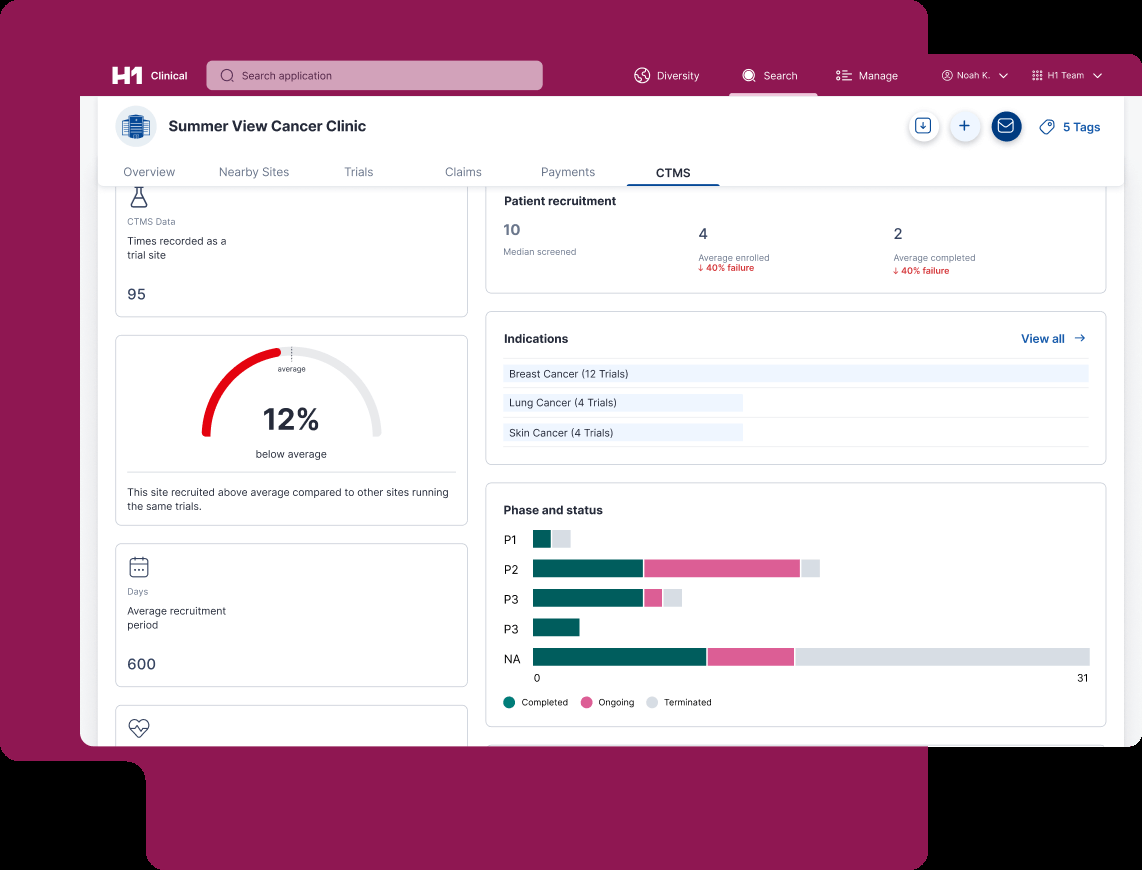1142x870 pixels.
Task: Click the flask CTMS Data icon
Action: tap(138, 197)
